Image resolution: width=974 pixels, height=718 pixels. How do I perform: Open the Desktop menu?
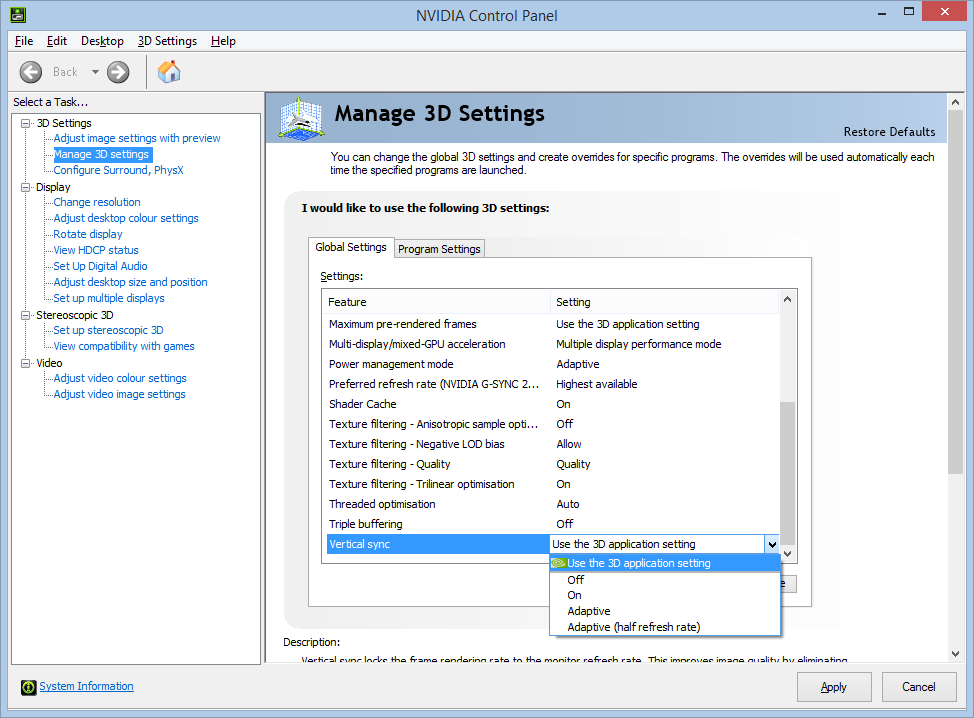pos(102,41)
